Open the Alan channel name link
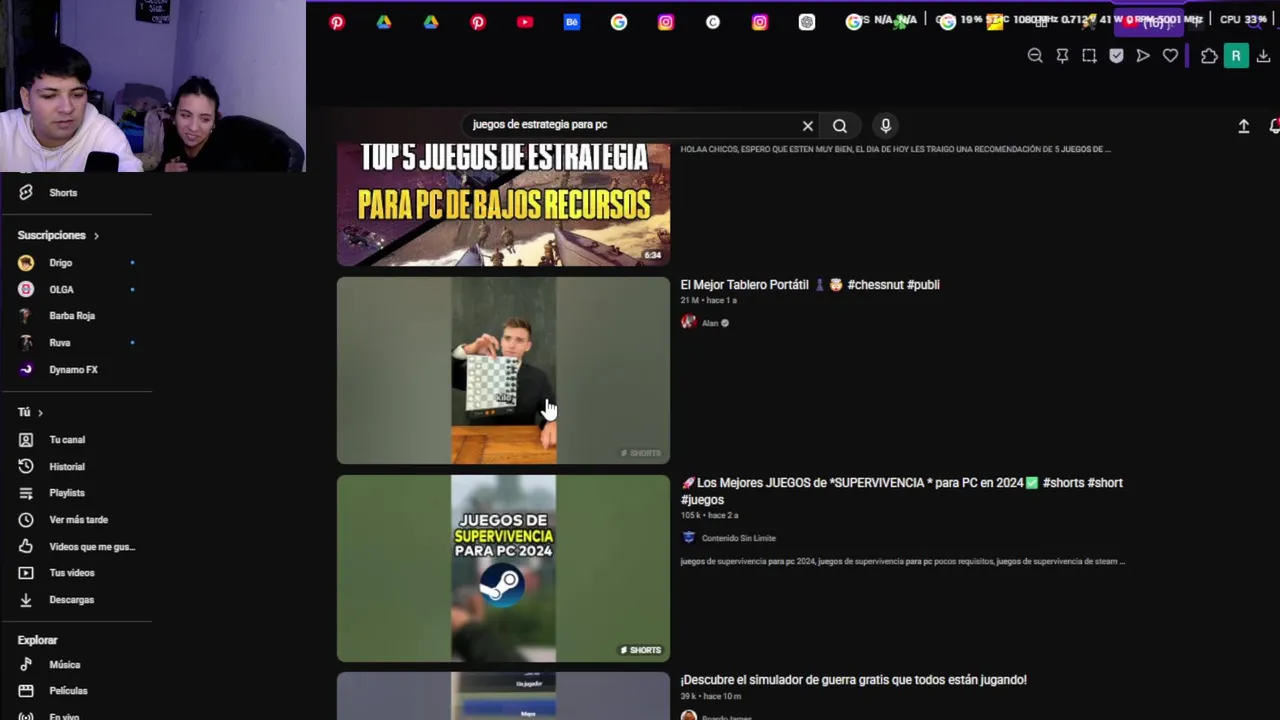This screenshot has height=720, width=1280. [710, 323]
